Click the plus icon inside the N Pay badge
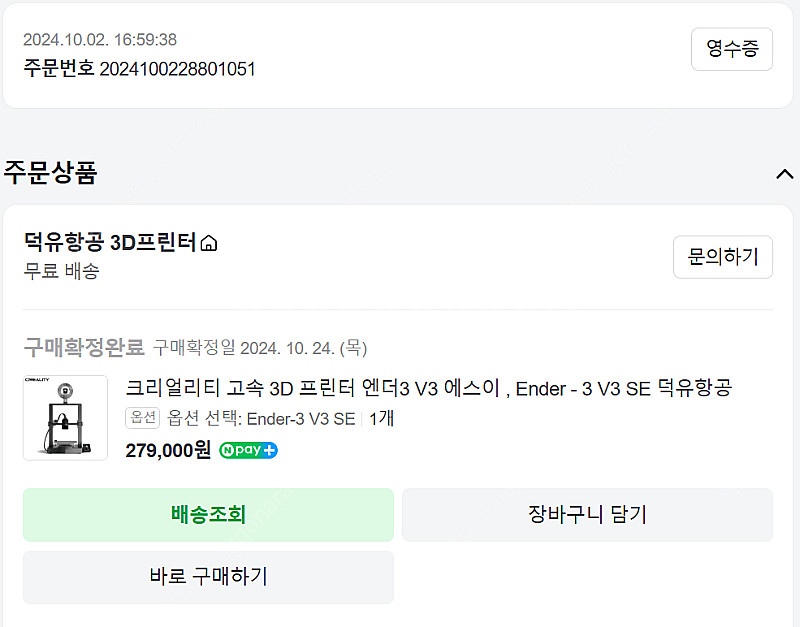Image resolution: width=800 pixels, height=627 pixels. 268,450
